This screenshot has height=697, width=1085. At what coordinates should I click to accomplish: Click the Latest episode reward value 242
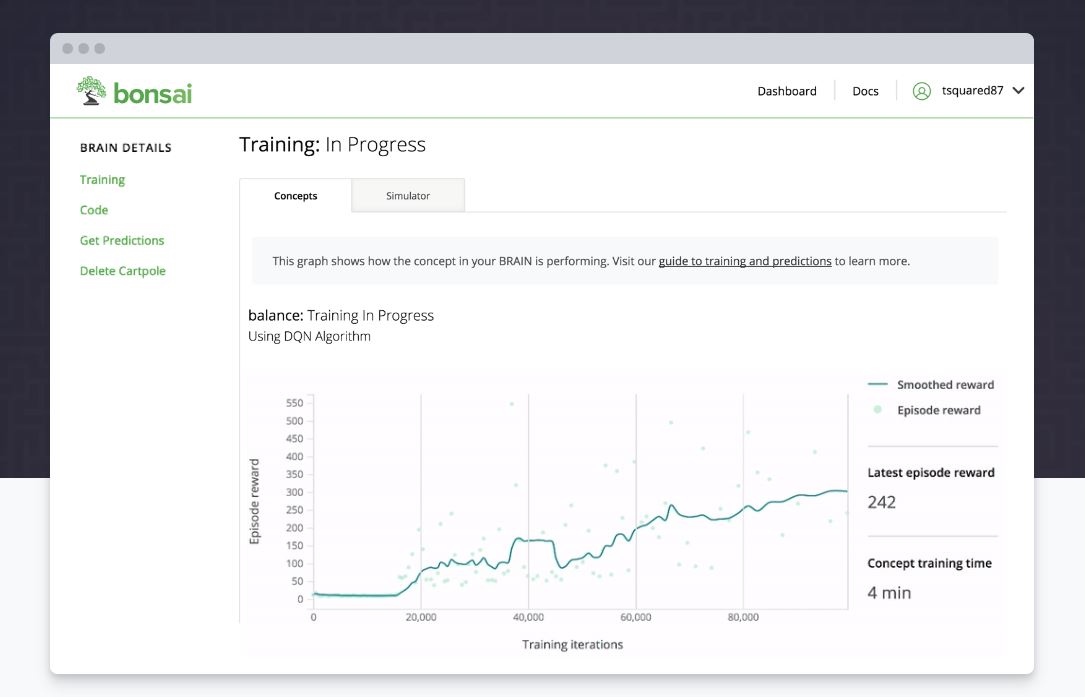(881, 502)
